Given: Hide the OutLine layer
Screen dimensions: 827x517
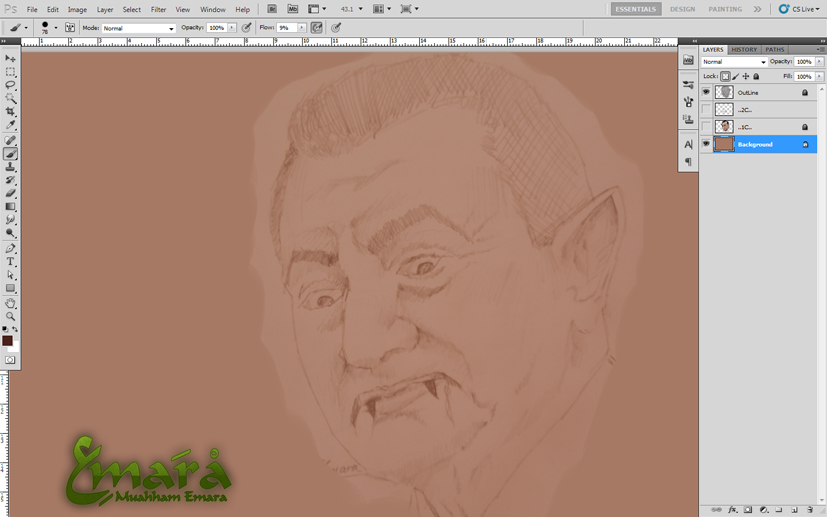Looking at the screenshot, I should tap(706, 92).
